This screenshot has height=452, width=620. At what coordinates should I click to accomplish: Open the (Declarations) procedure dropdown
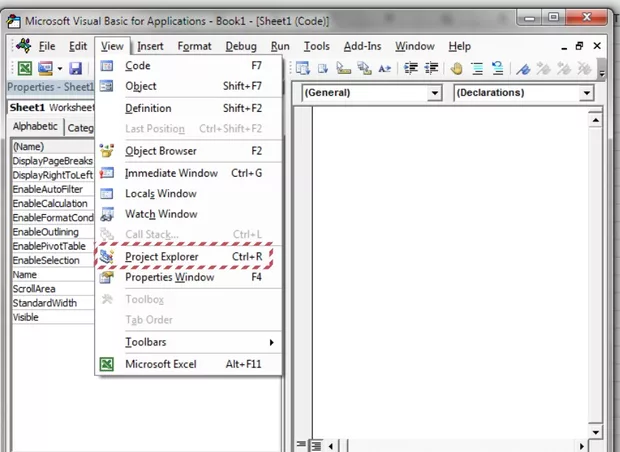(586, 93)
